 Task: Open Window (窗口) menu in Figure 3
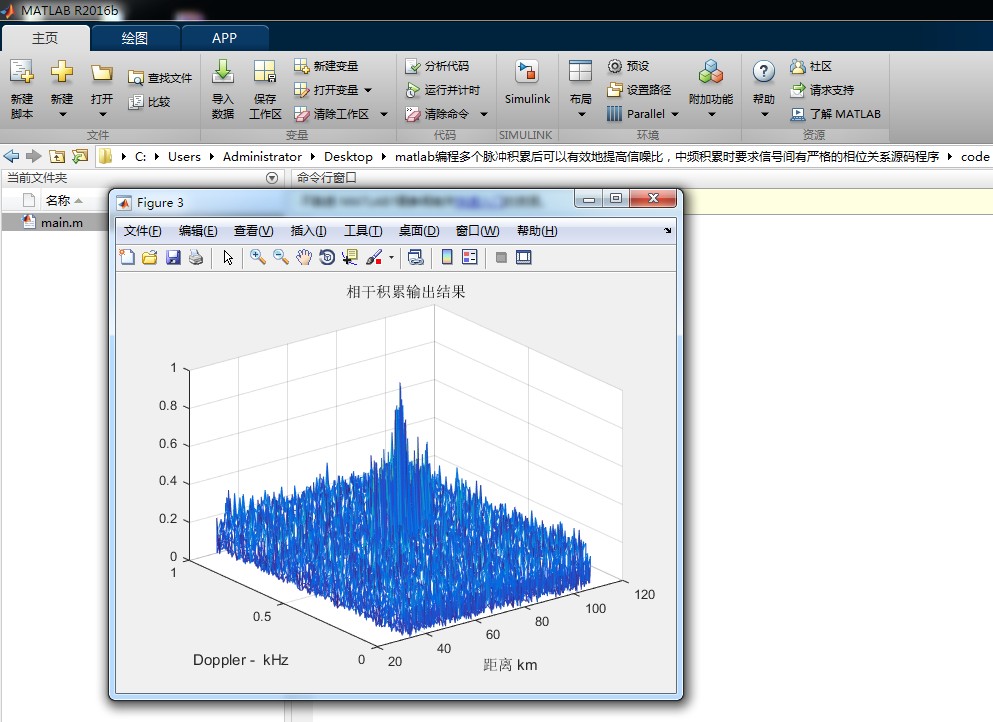(x=478, y=231)
